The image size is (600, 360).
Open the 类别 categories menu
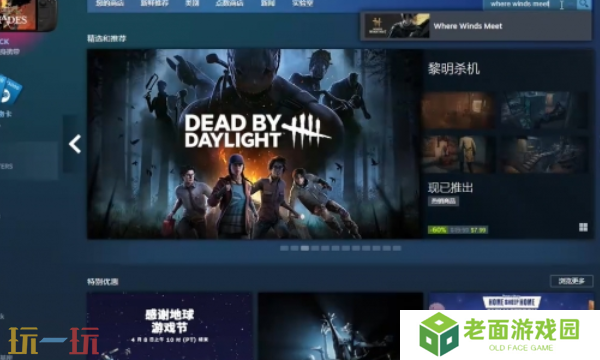(192, 3)
